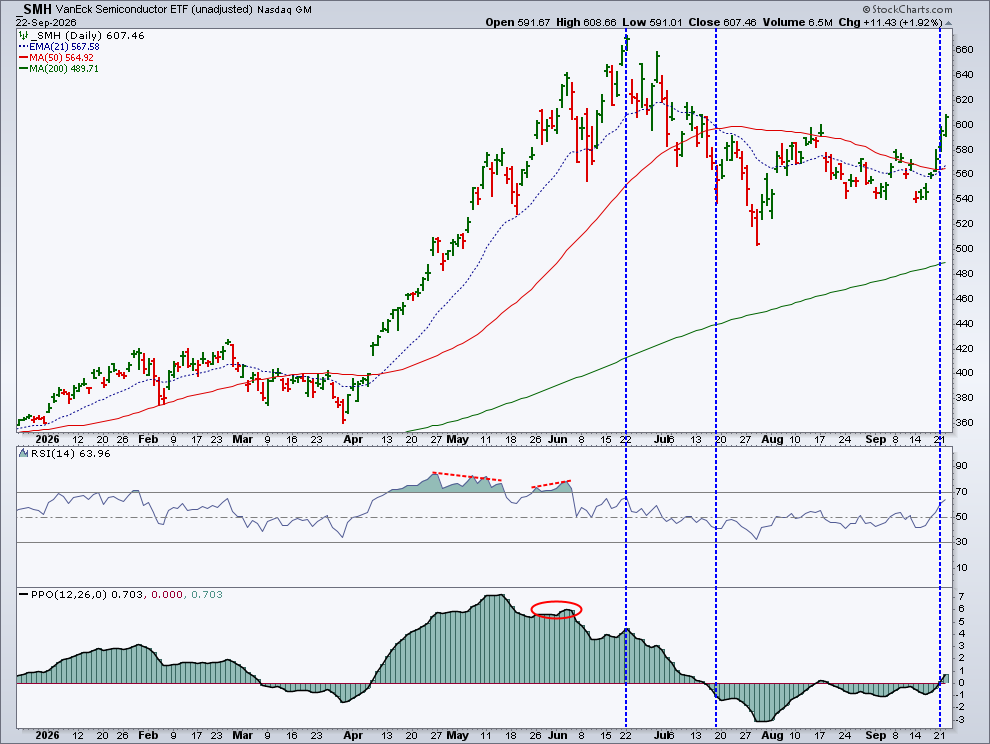Click 'VanEck Semiconductor ETF (unadjusted)' name

154,9
